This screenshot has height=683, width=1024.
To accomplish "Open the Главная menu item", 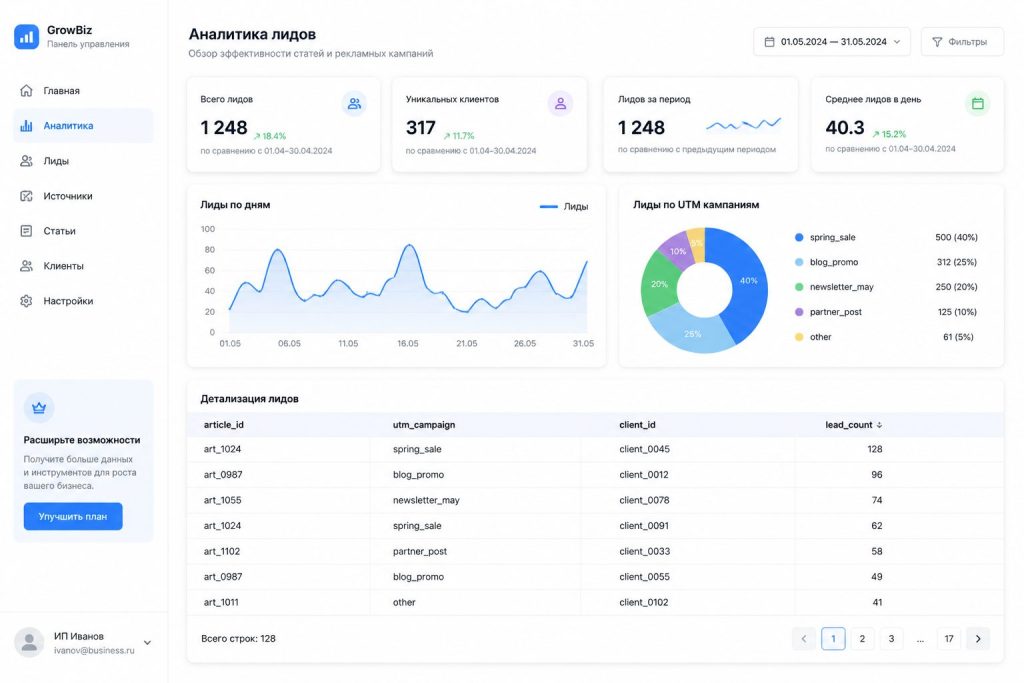I will coord(84,91).
